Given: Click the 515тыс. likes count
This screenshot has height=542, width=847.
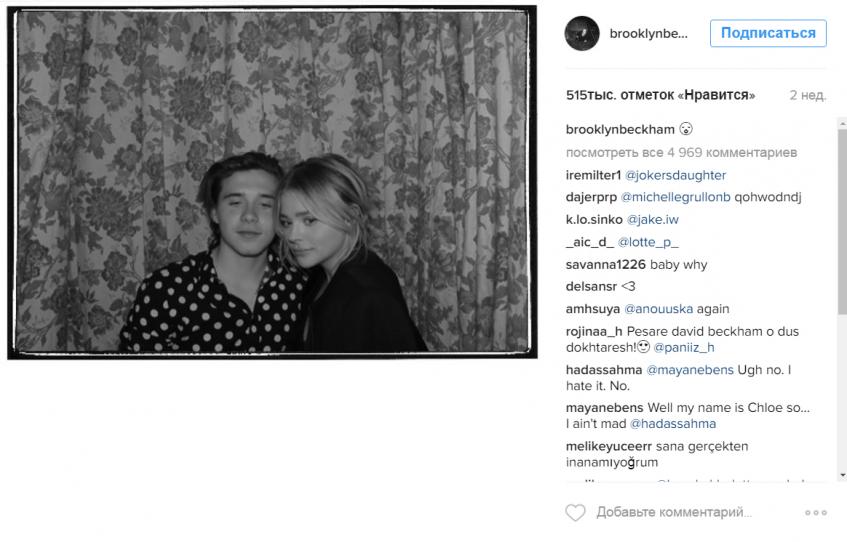Looking at the screenshot, I should [x=660, y=95].
